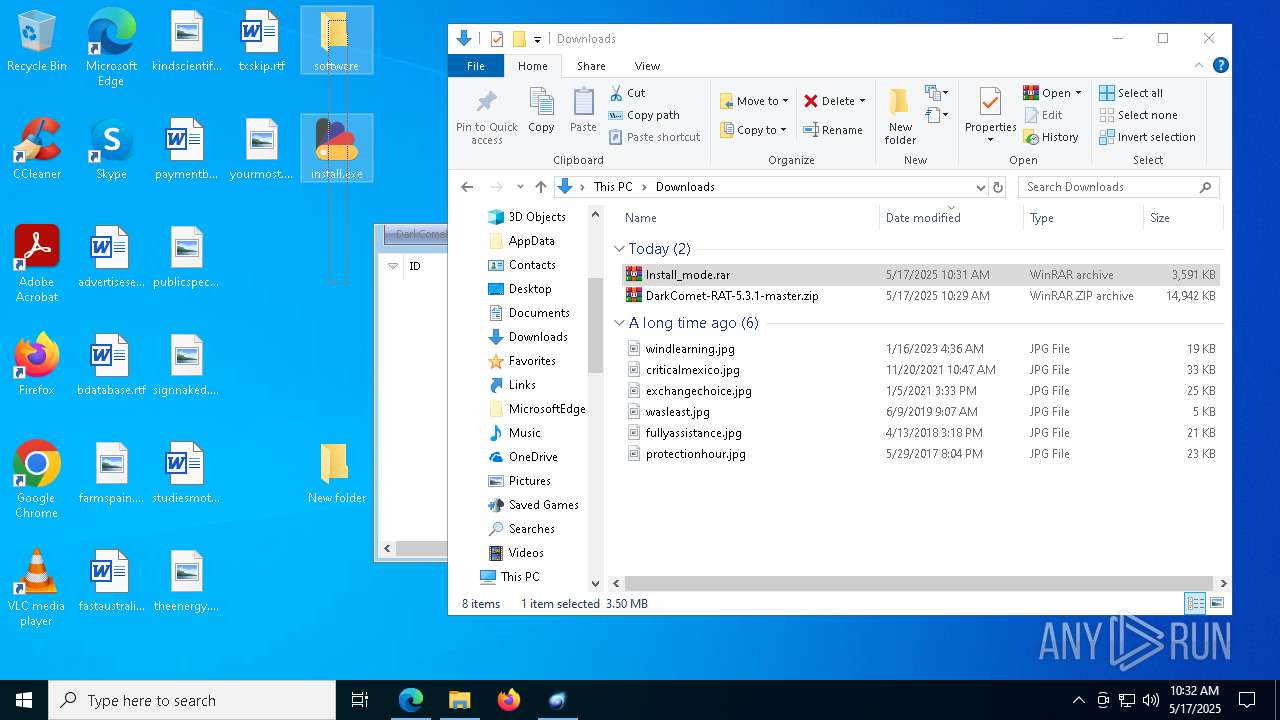
Task: Click the Copy ribbon button
Action: click(541, 110)
